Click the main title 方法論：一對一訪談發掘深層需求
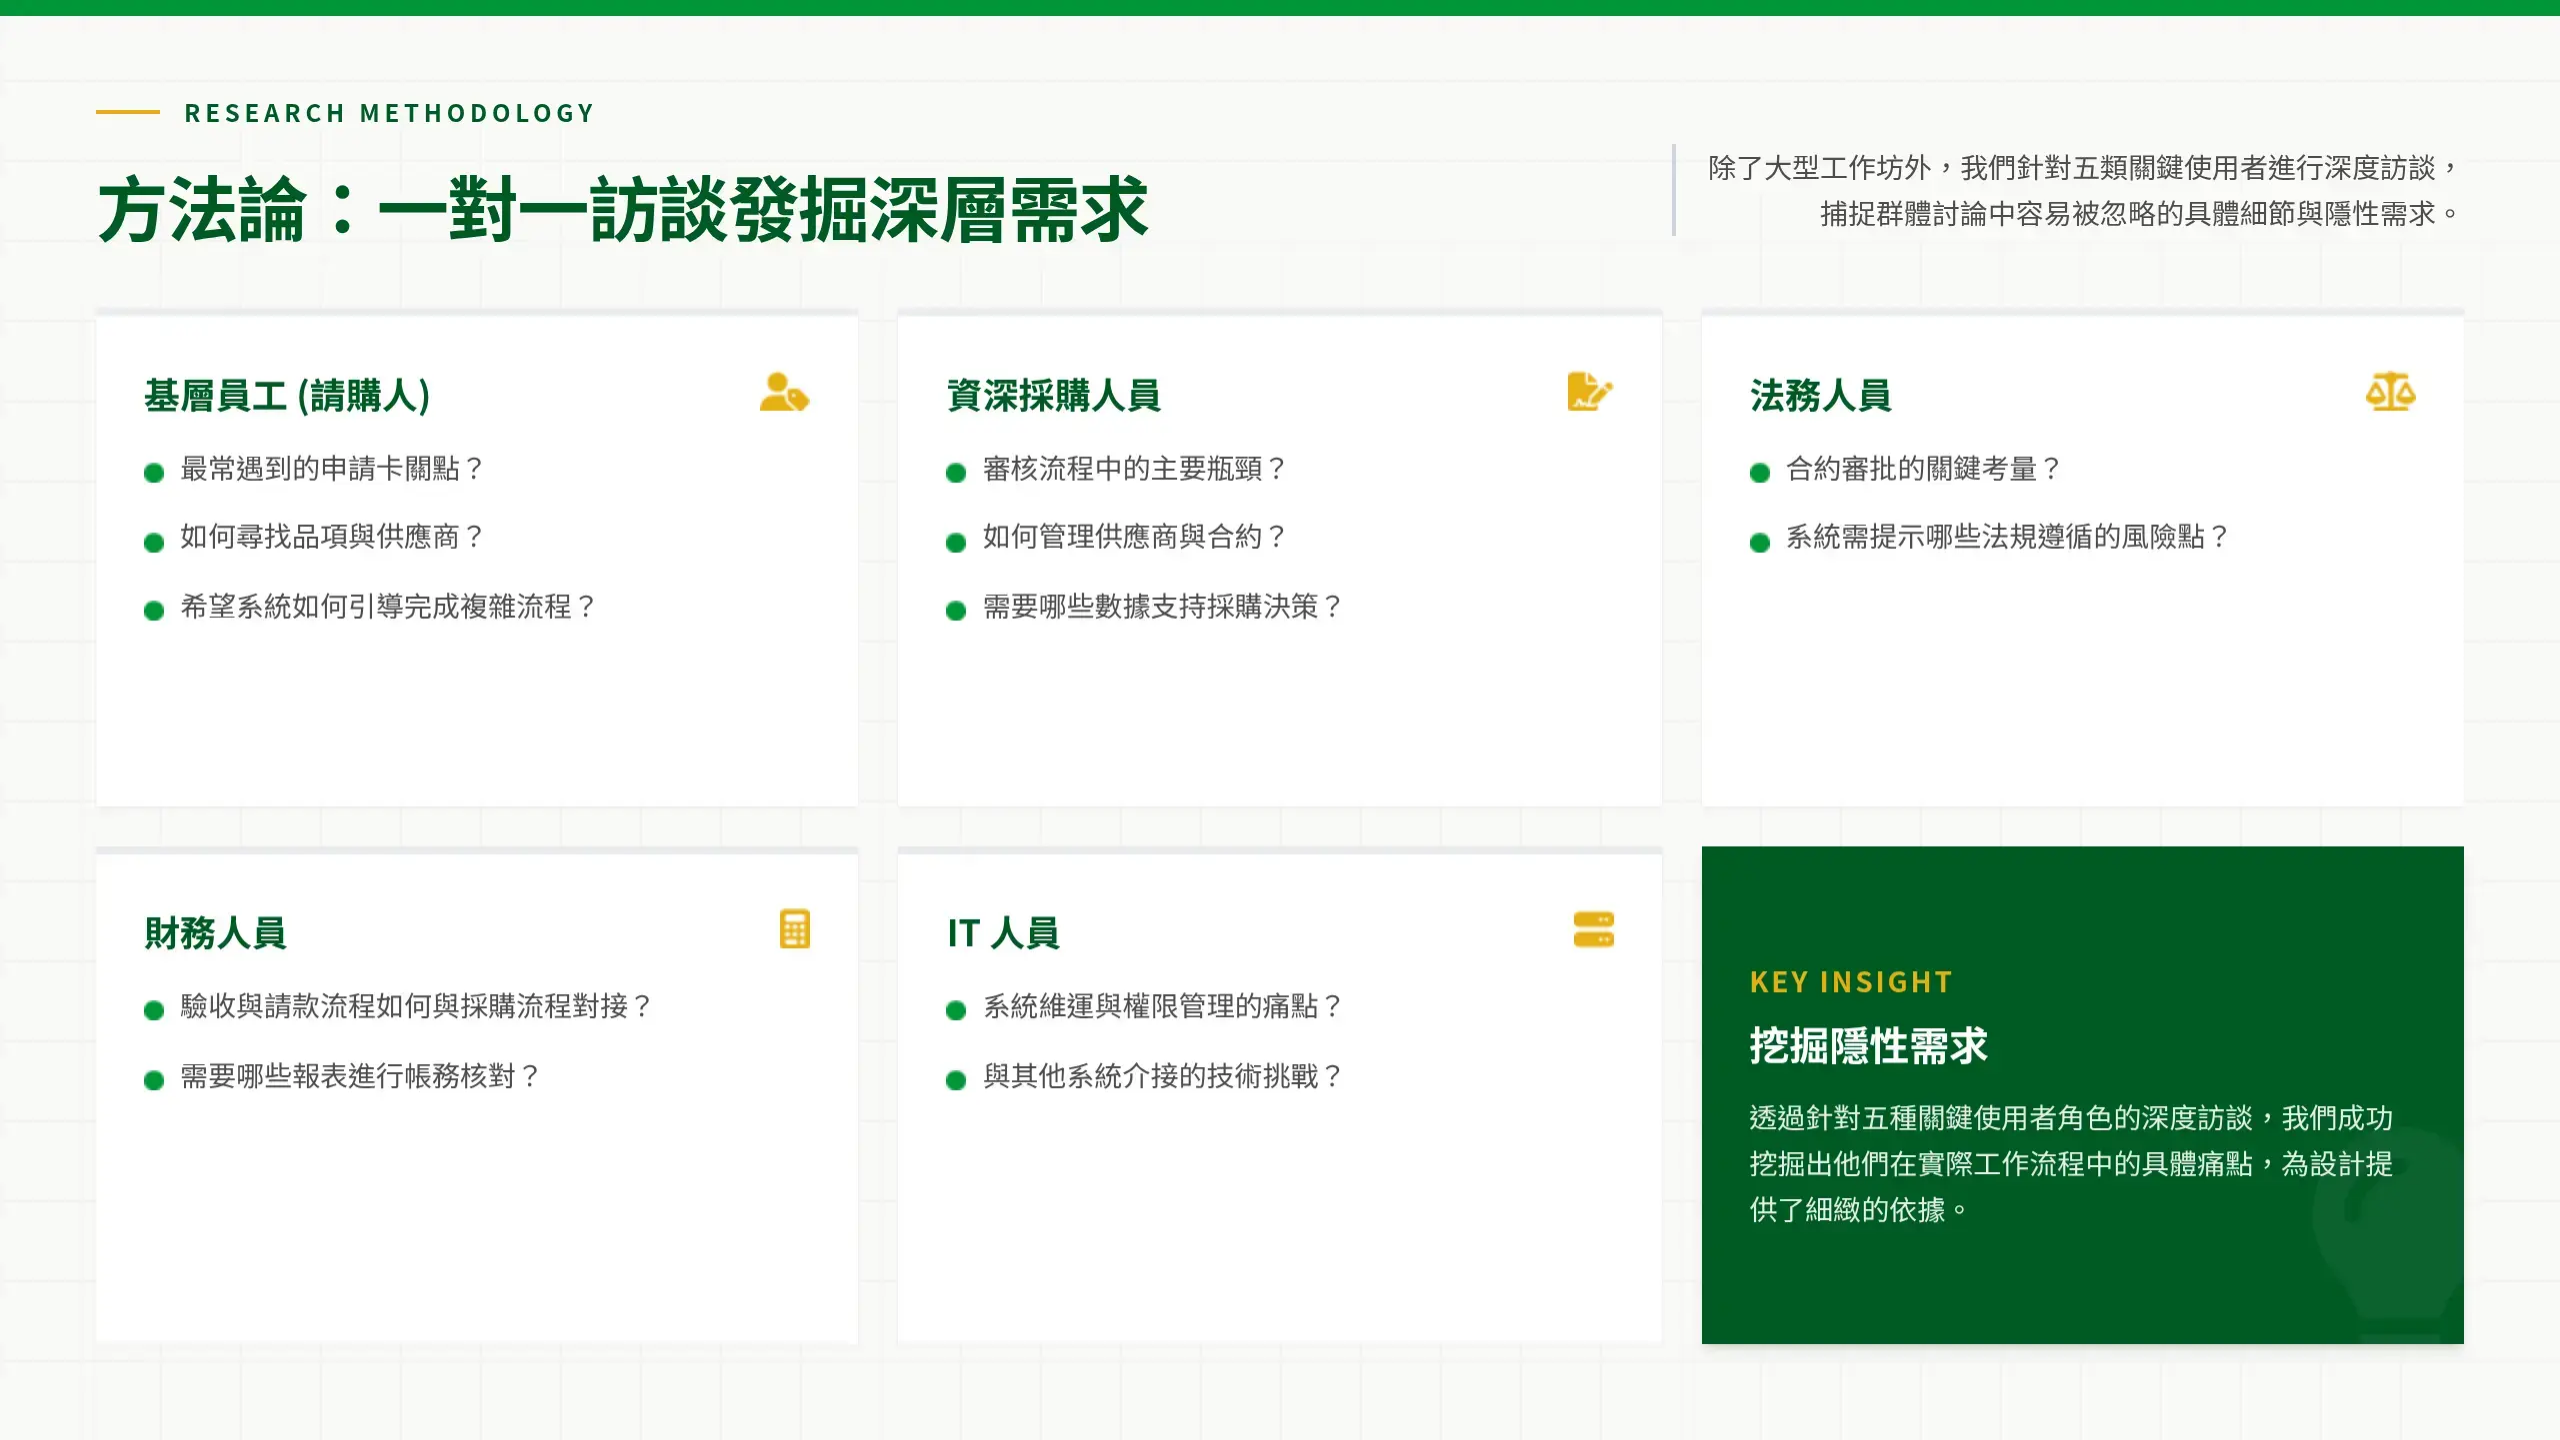The height and width of the screenshot is (1440, 2560). [622, 210]
